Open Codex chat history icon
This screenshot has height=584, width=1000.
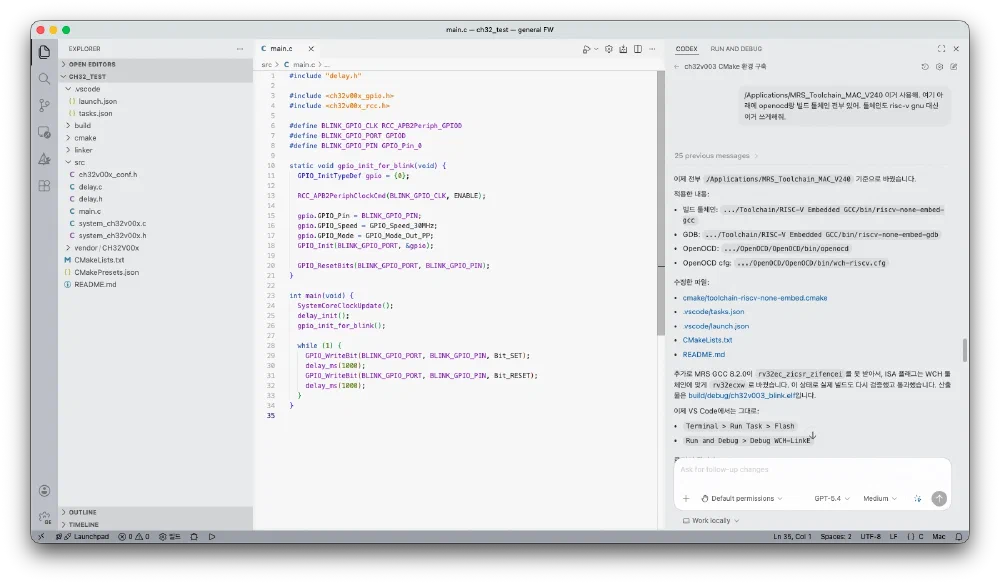point(925,67)
